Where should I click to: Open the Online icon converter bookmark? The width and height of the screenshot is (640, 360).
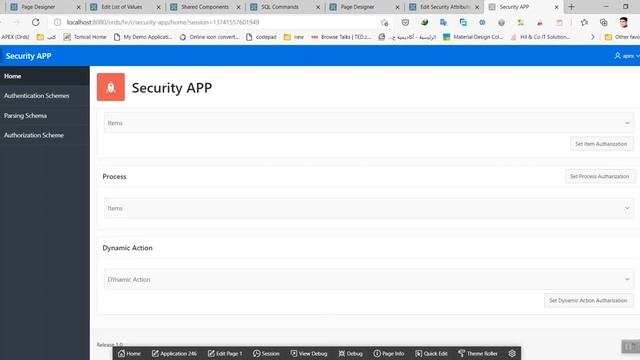209,37
